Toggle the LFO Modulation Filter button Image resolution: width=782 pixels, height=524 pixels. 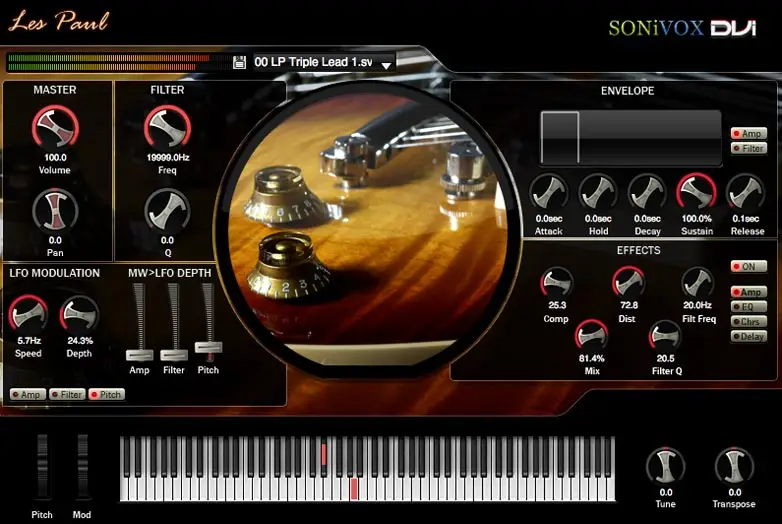click(x=67, y=394)
